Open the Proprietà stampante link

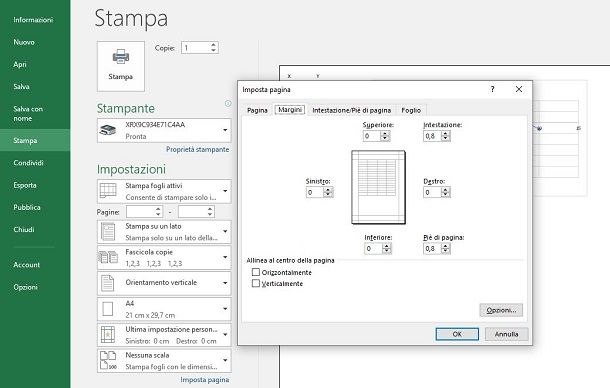pos(198,149)
